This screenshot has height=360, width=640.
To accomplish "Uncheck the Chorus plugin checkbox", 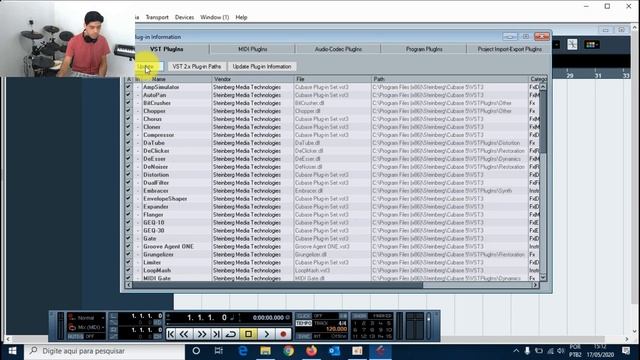I will pyautogui.click(x=128, y=119).
